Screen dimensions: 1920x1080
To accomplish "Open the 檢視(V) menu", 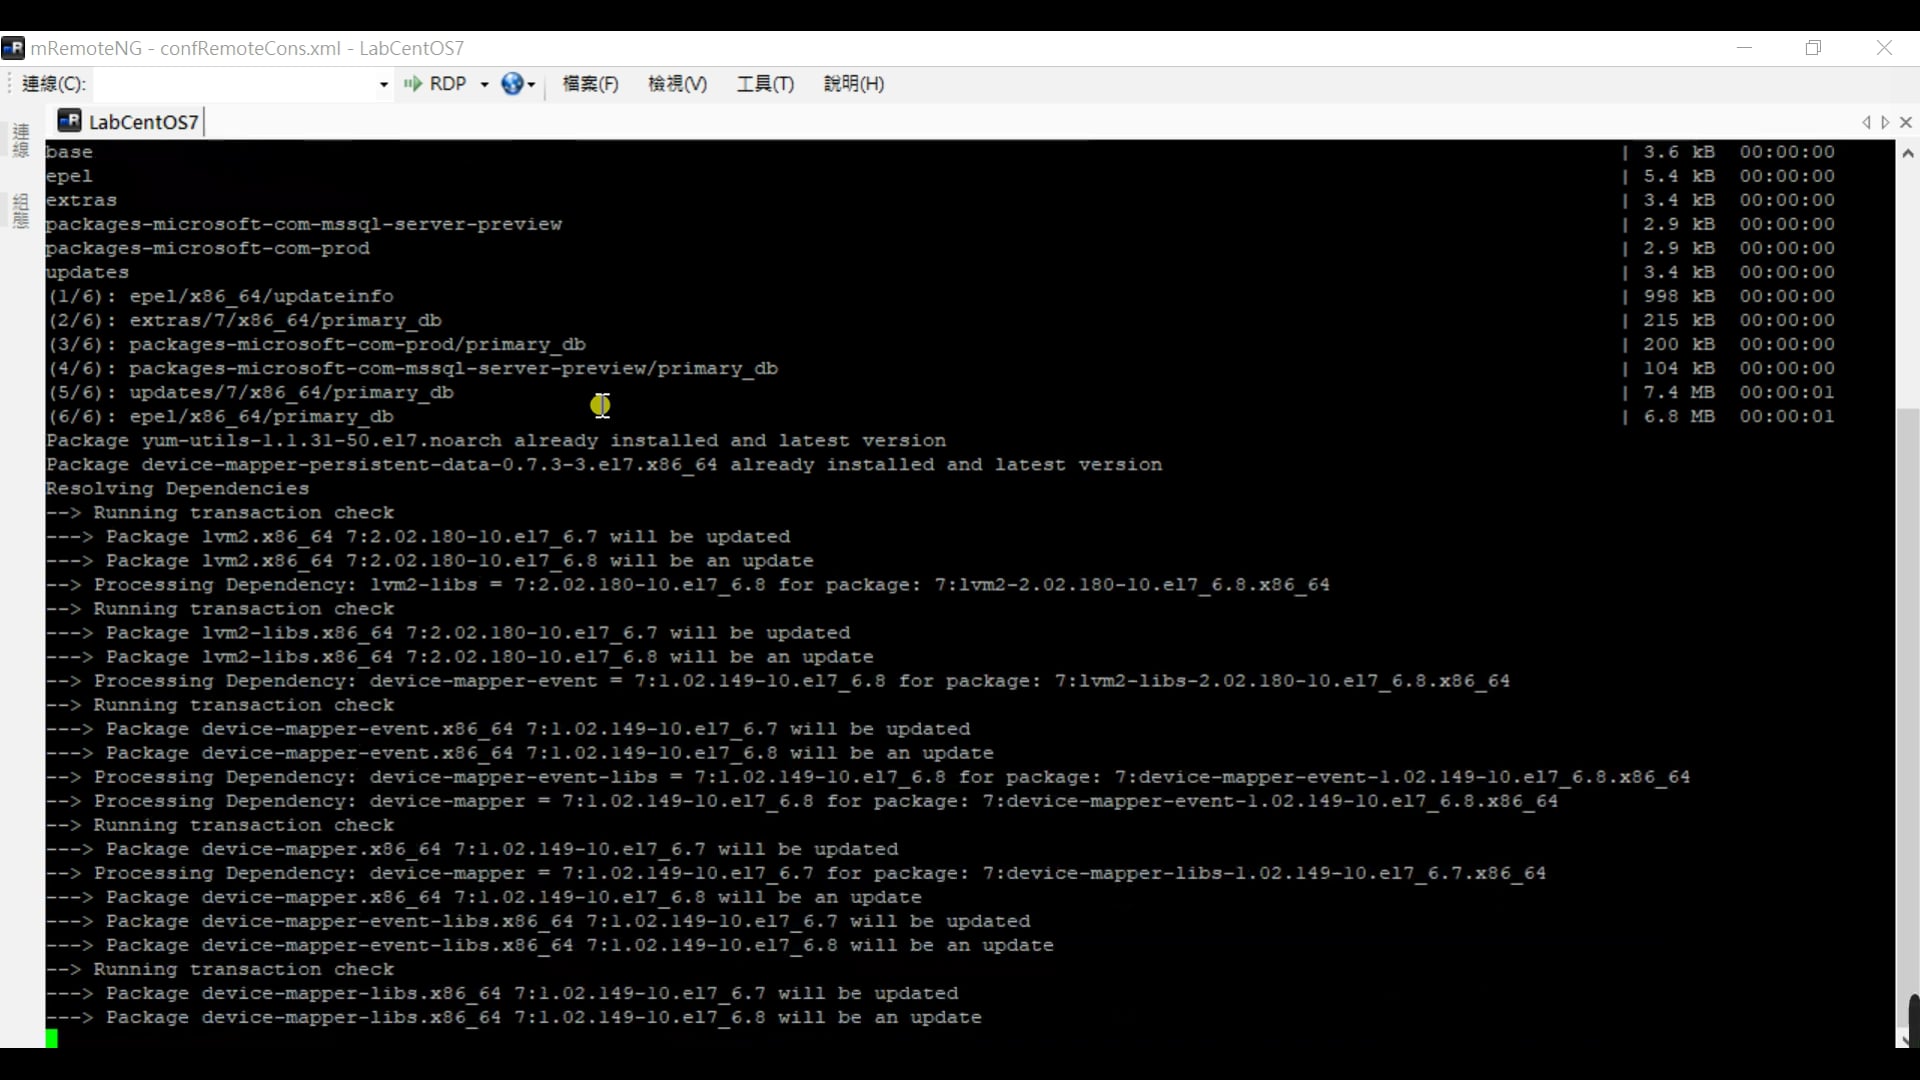I will 677,84.
